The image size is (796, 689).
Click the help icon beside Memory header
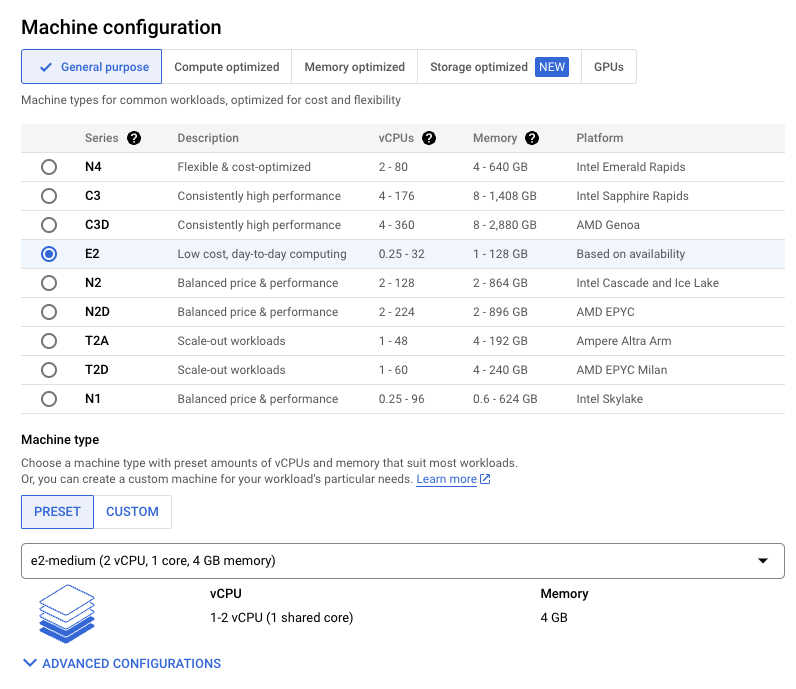532,138
